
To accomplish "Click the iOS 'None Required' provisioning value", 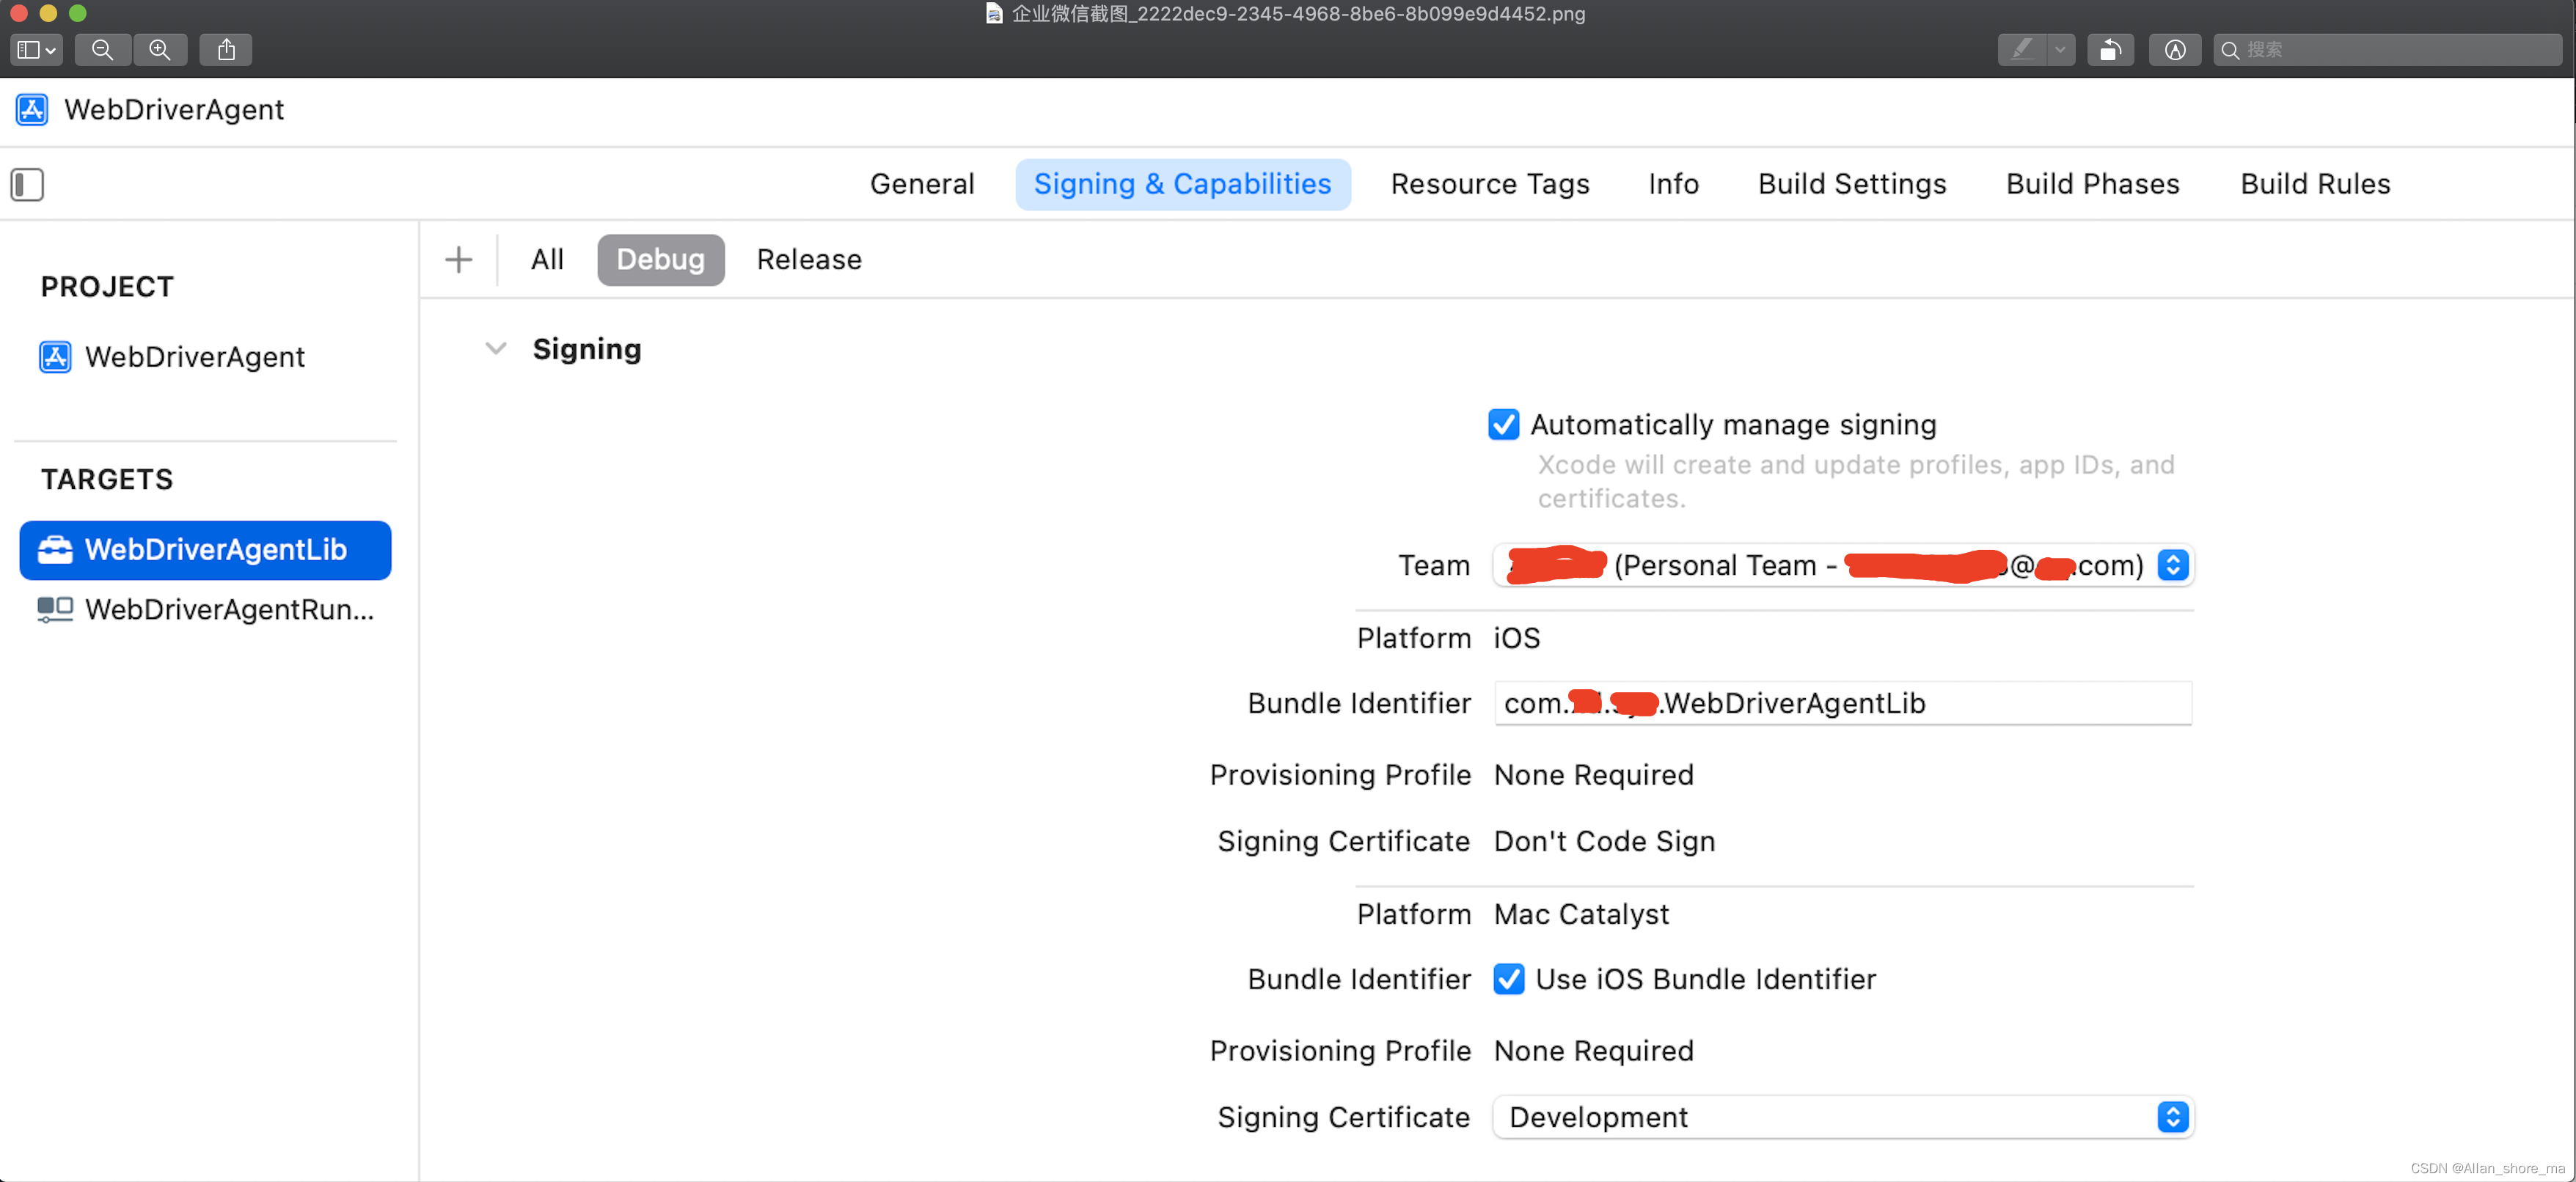I will pyautogui.click(x=1593, y=775).
